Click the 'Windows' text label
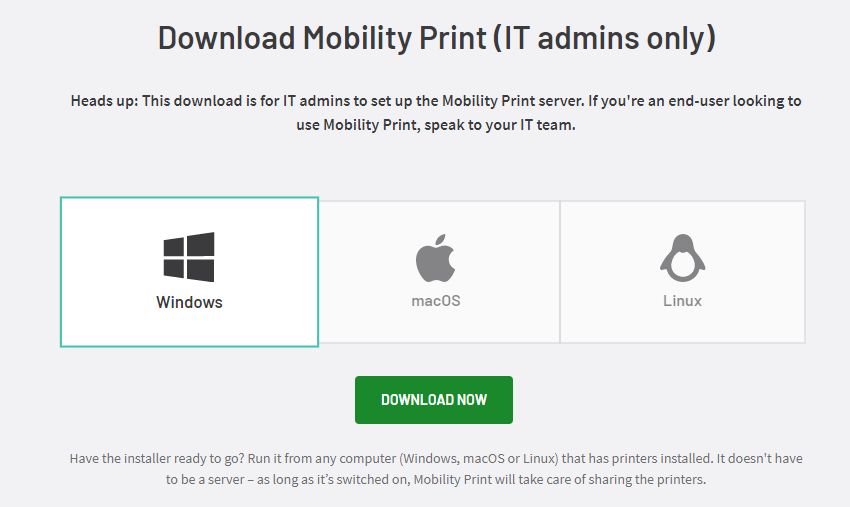The width and height of the screenshot is (850, 507). [189, 302]
